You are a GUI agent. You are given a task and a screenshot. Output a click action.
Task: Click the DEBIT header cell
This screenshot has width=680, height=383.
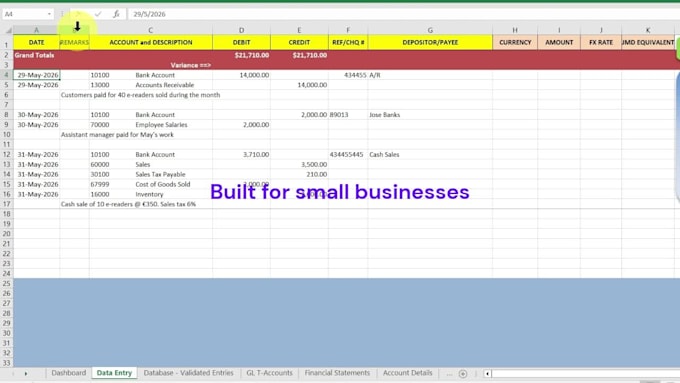point(242,43)
